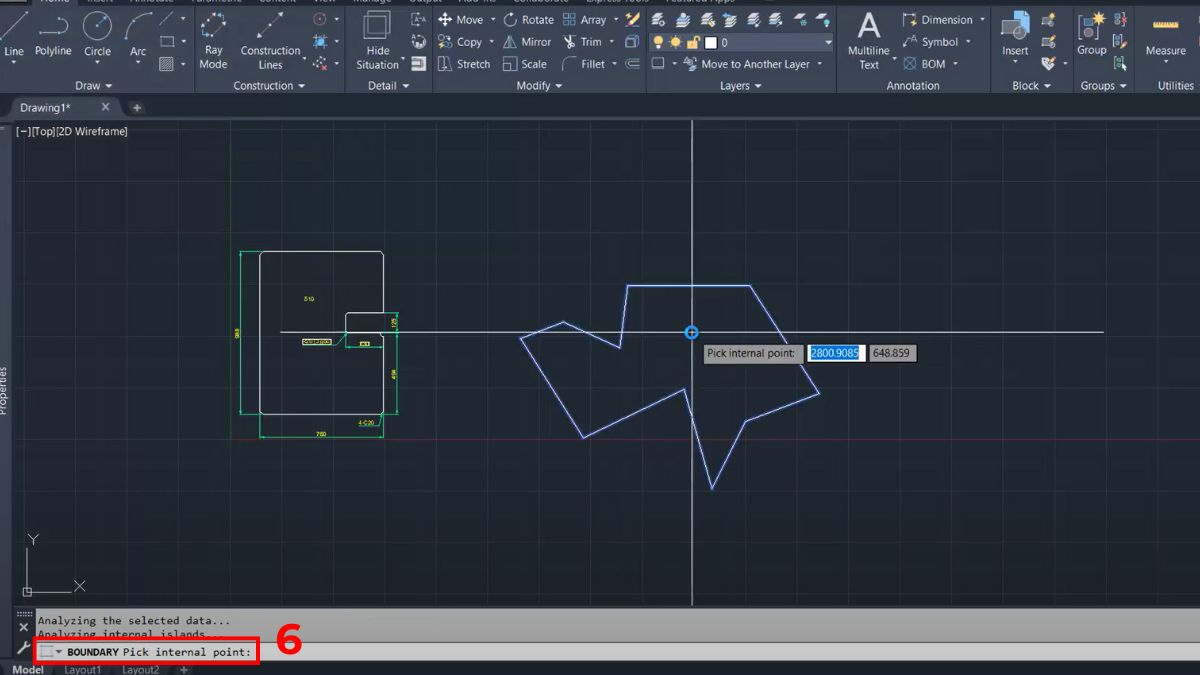Close the command line panel

[x=23, y=627]
